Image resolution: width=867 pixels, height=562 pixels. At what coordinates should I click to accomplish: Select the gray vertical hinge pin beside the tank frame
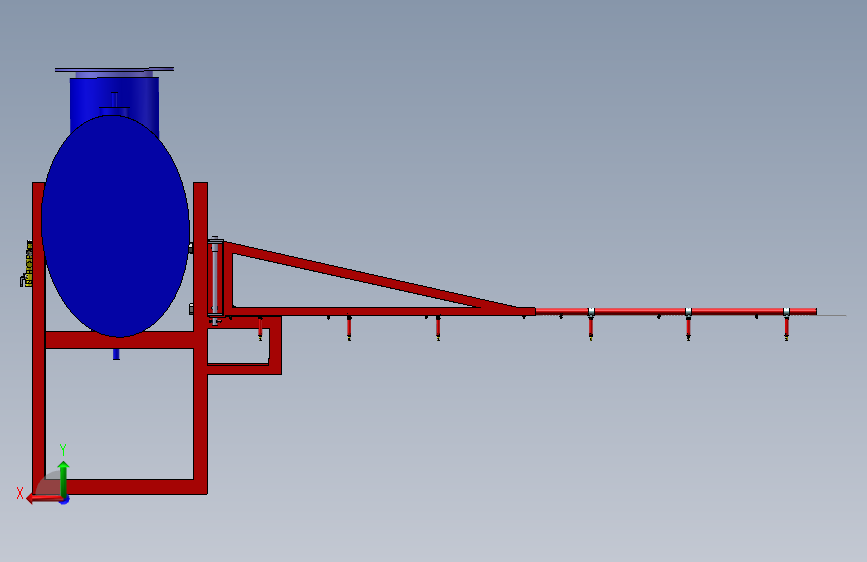pyautogui.click(x=215, y=279)
